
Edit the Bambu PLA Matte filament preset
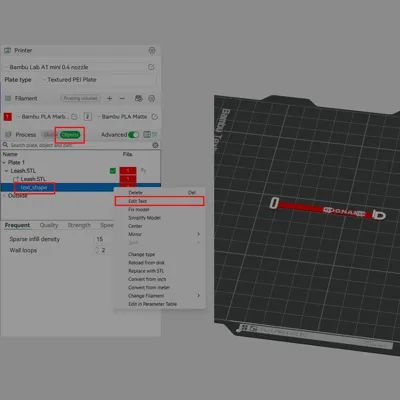tap(155, 117)
